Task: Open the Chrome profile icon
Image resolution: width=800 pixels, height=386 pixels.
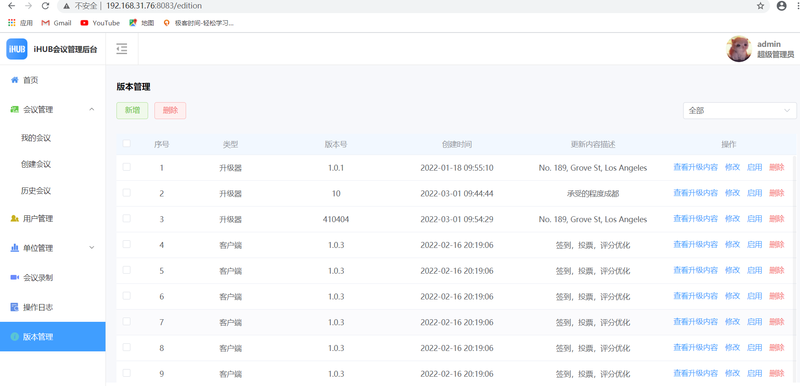Action: [782, 6]
